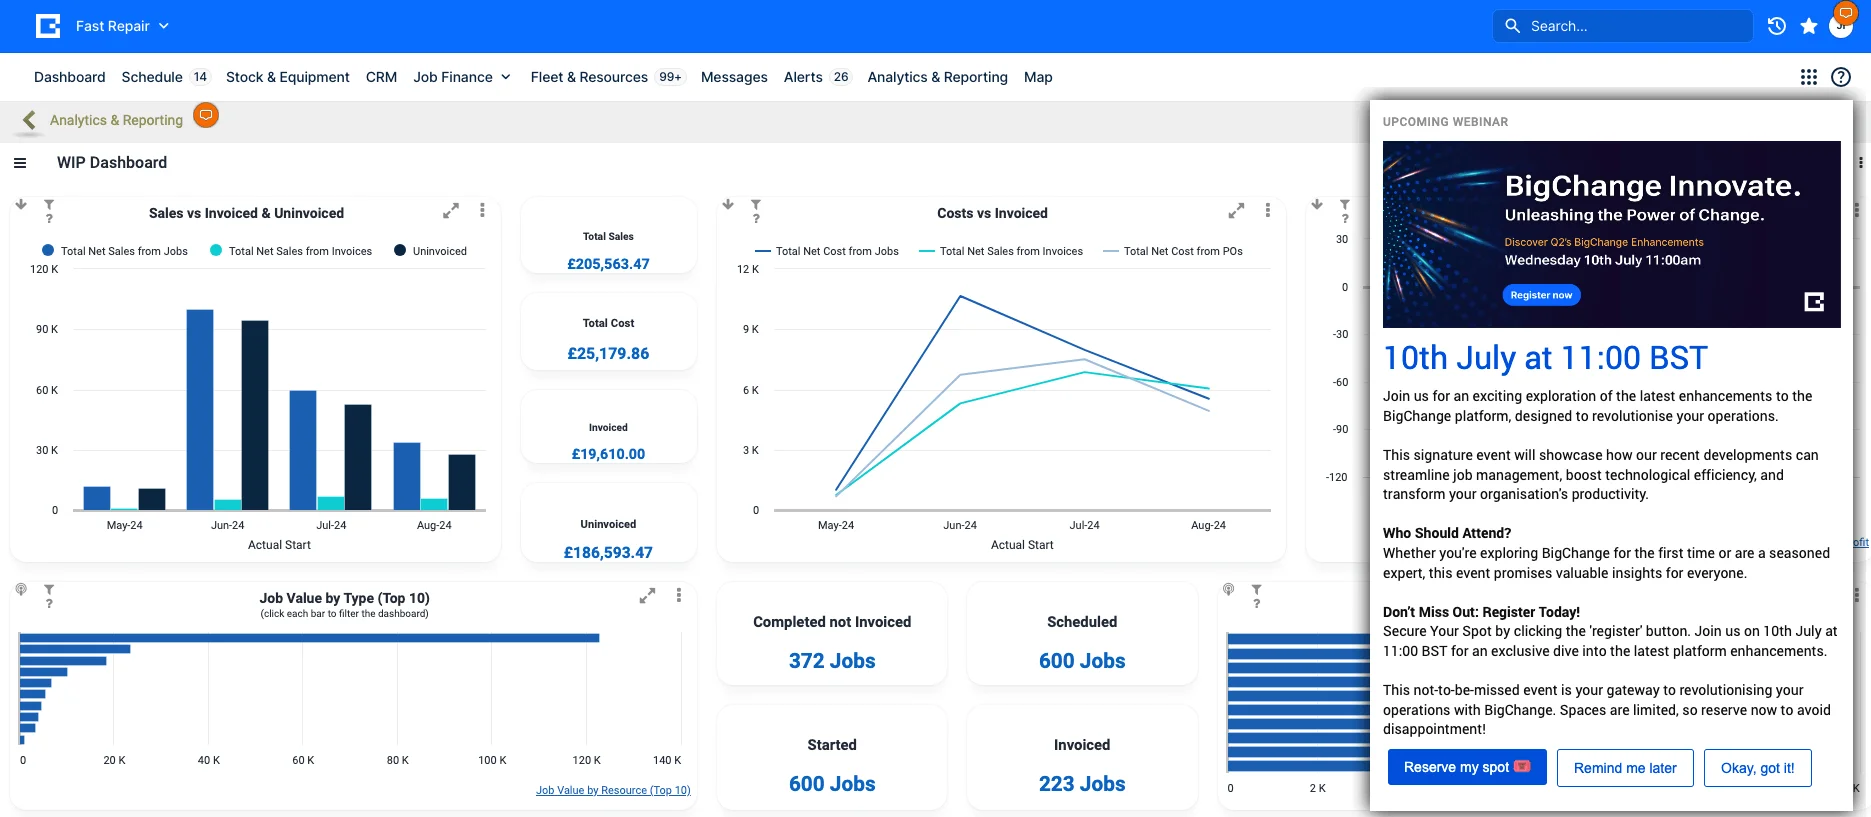Open the help question mark icon

[x=1841, y=77]
